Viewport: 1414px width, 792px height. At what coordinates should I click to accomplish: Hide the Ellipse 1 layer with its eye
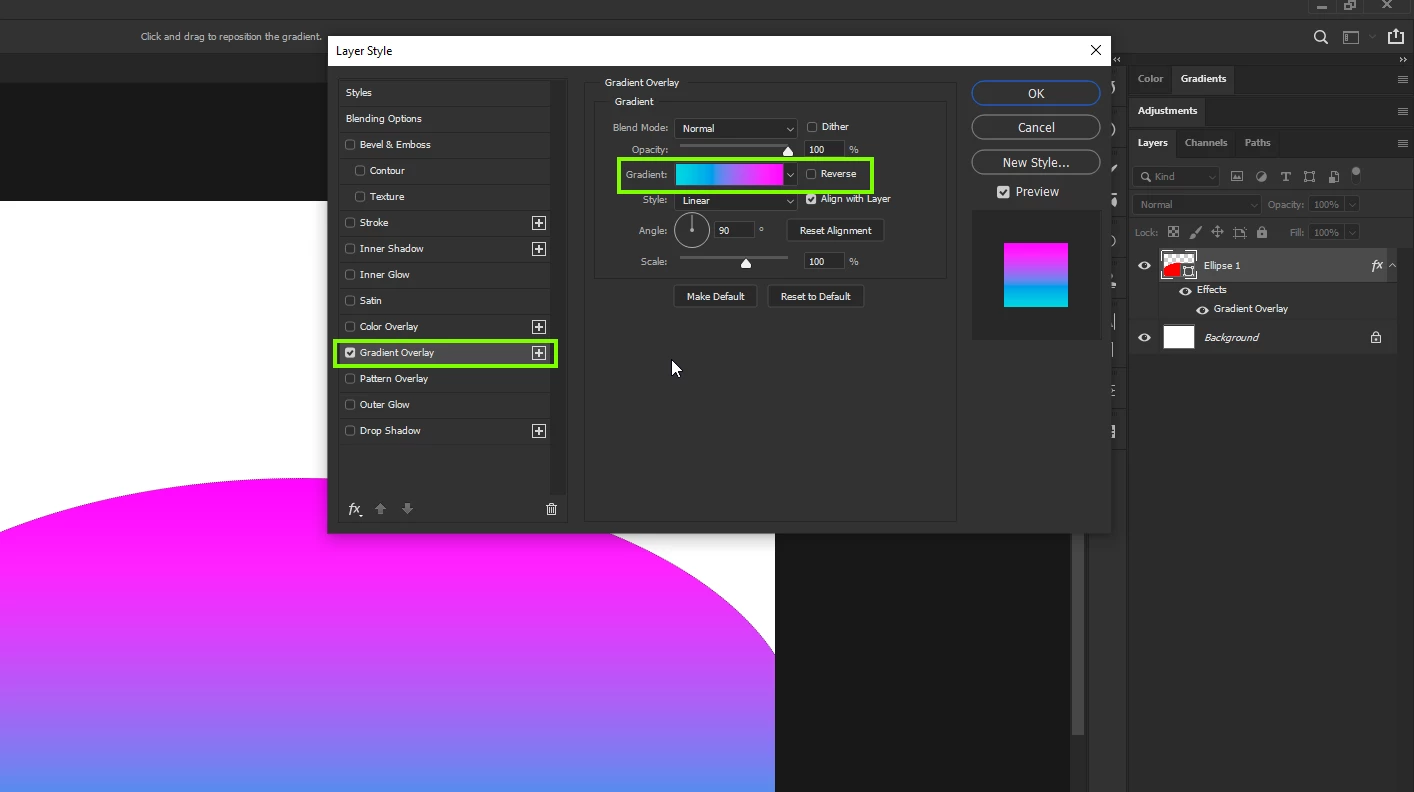1145,266
